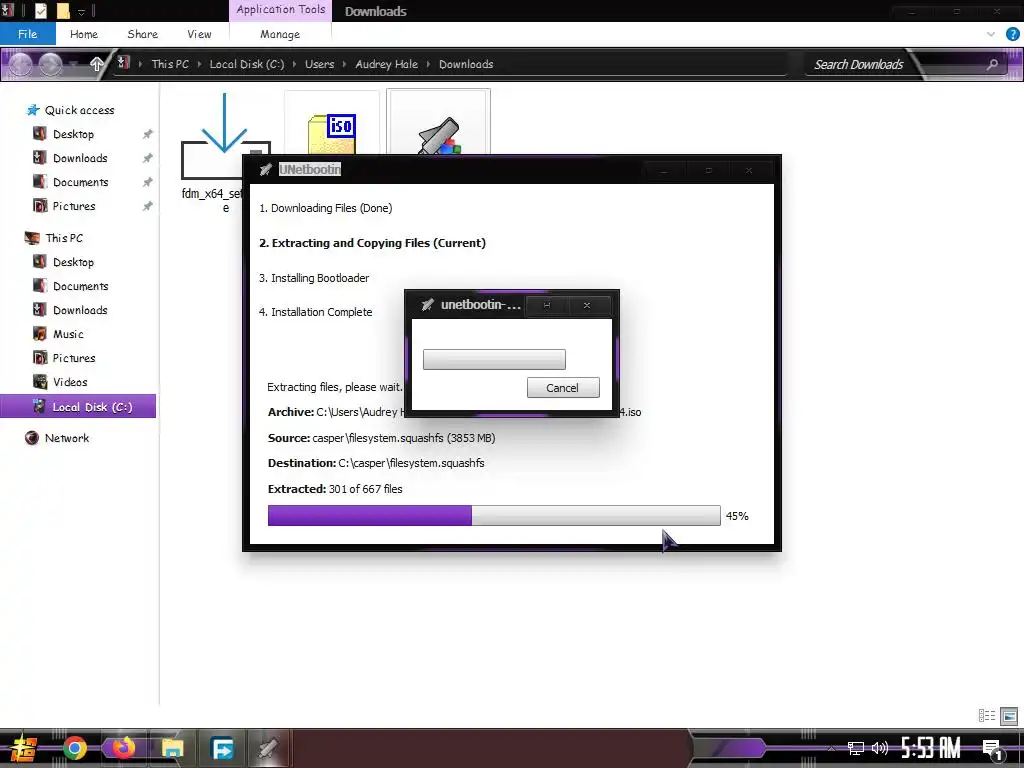Click the Network globe icon in sidebar
The height and width of the screenshot is (768, 1024).
coord(31,438)
